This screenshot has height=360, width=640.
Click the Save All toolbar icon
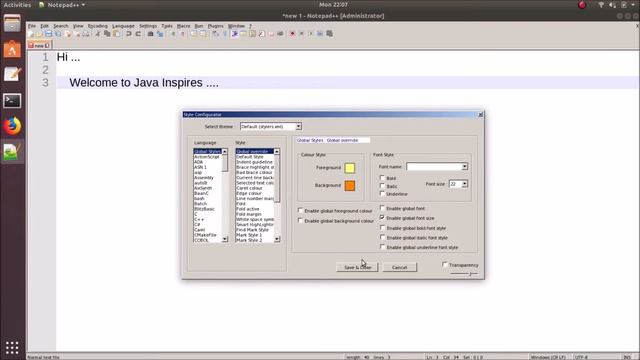tap(58, 34)
